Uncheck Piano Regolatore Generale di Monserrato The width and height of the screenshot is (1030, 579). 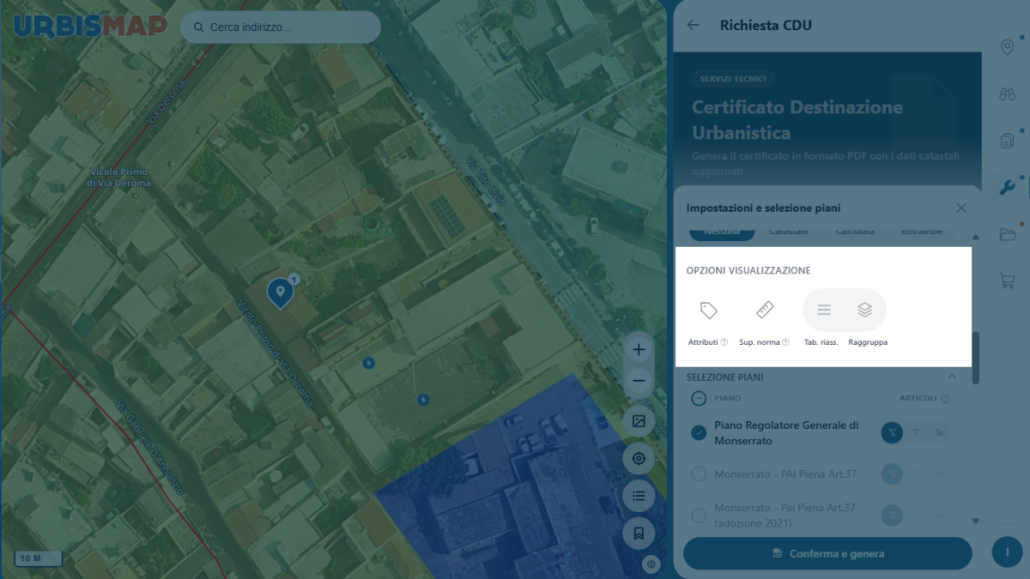698,432
